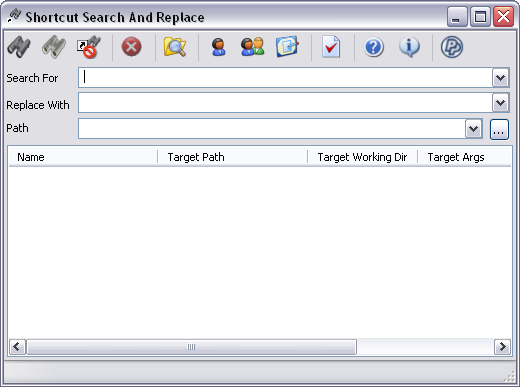Select the single user icon
The width and height of the screenshot is (520, 387).
tap(218, 47)
